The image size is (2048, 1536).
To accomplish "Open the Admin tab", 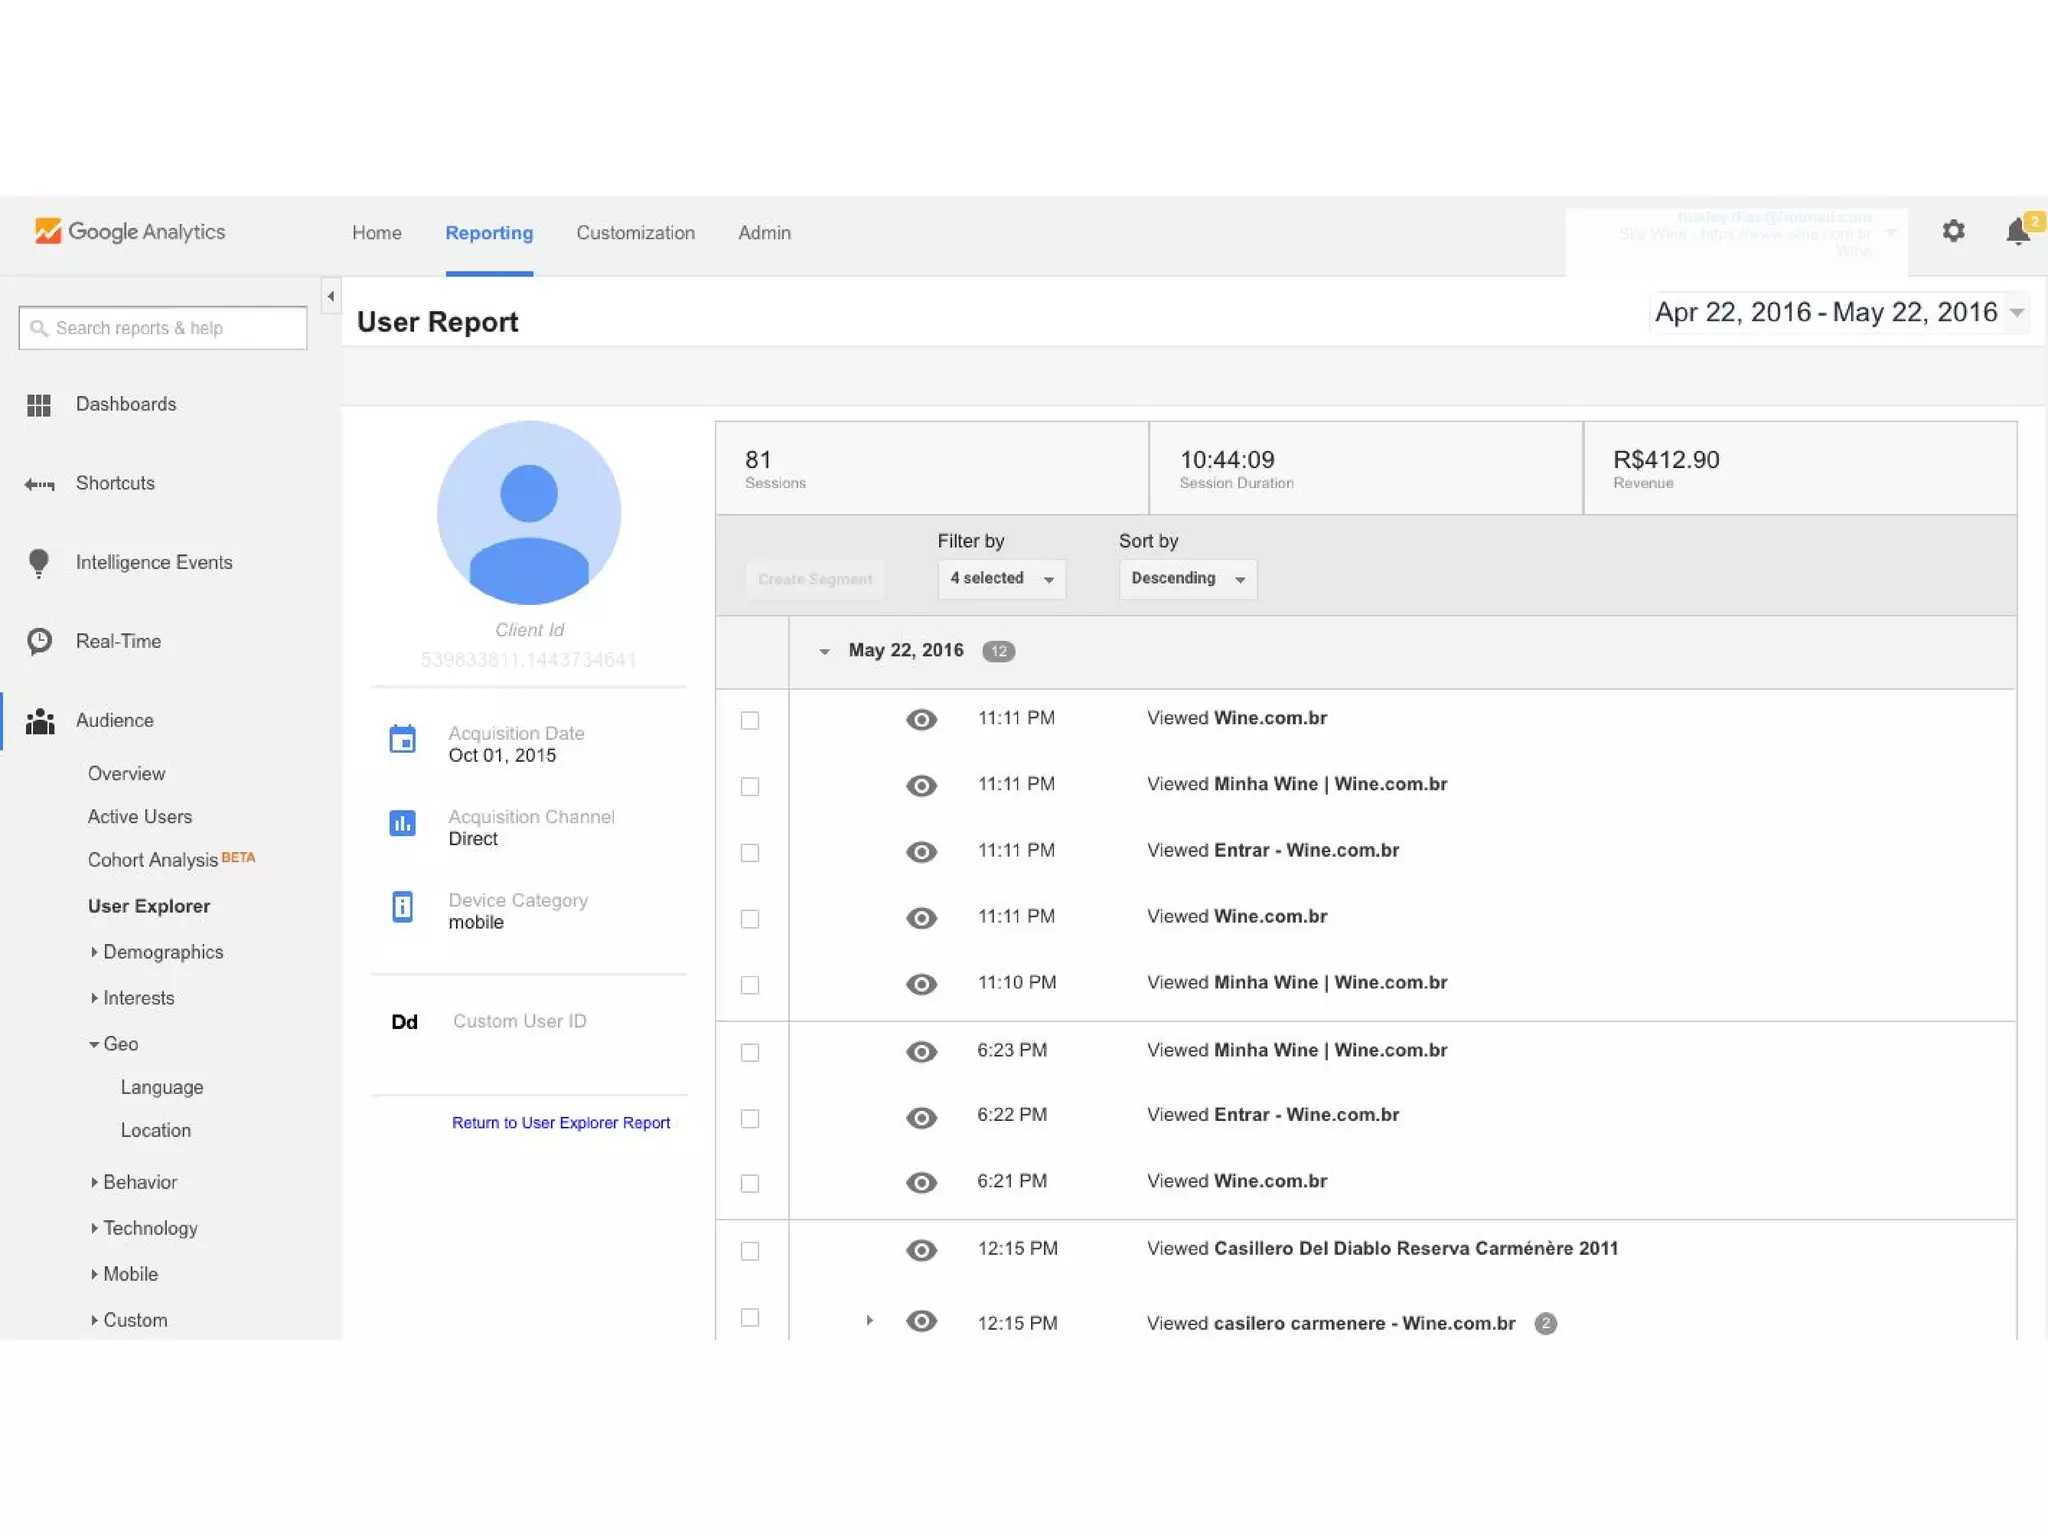I will click(x=764, y=233).
